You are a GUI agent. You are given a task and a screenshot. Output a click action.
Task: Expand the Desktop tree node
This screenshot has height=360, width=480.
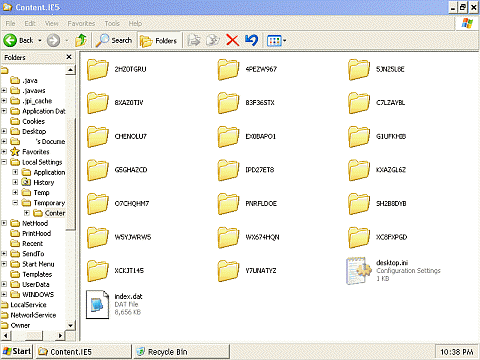4,131
